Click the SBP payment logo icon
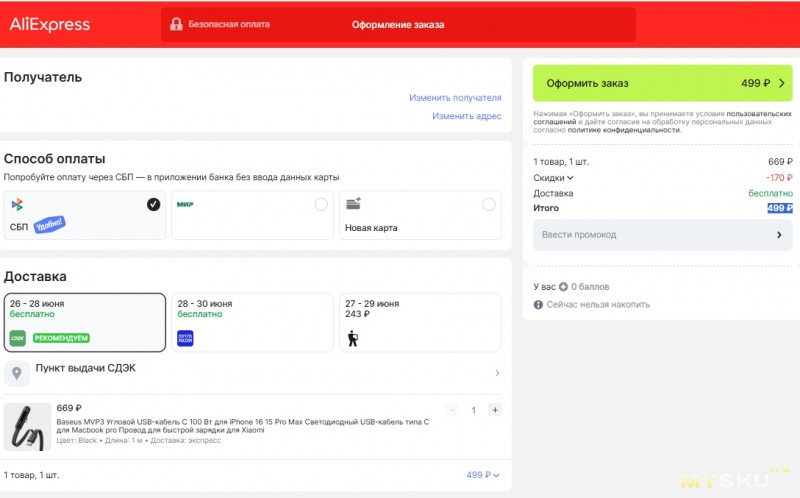 click(x=17, y=205)
